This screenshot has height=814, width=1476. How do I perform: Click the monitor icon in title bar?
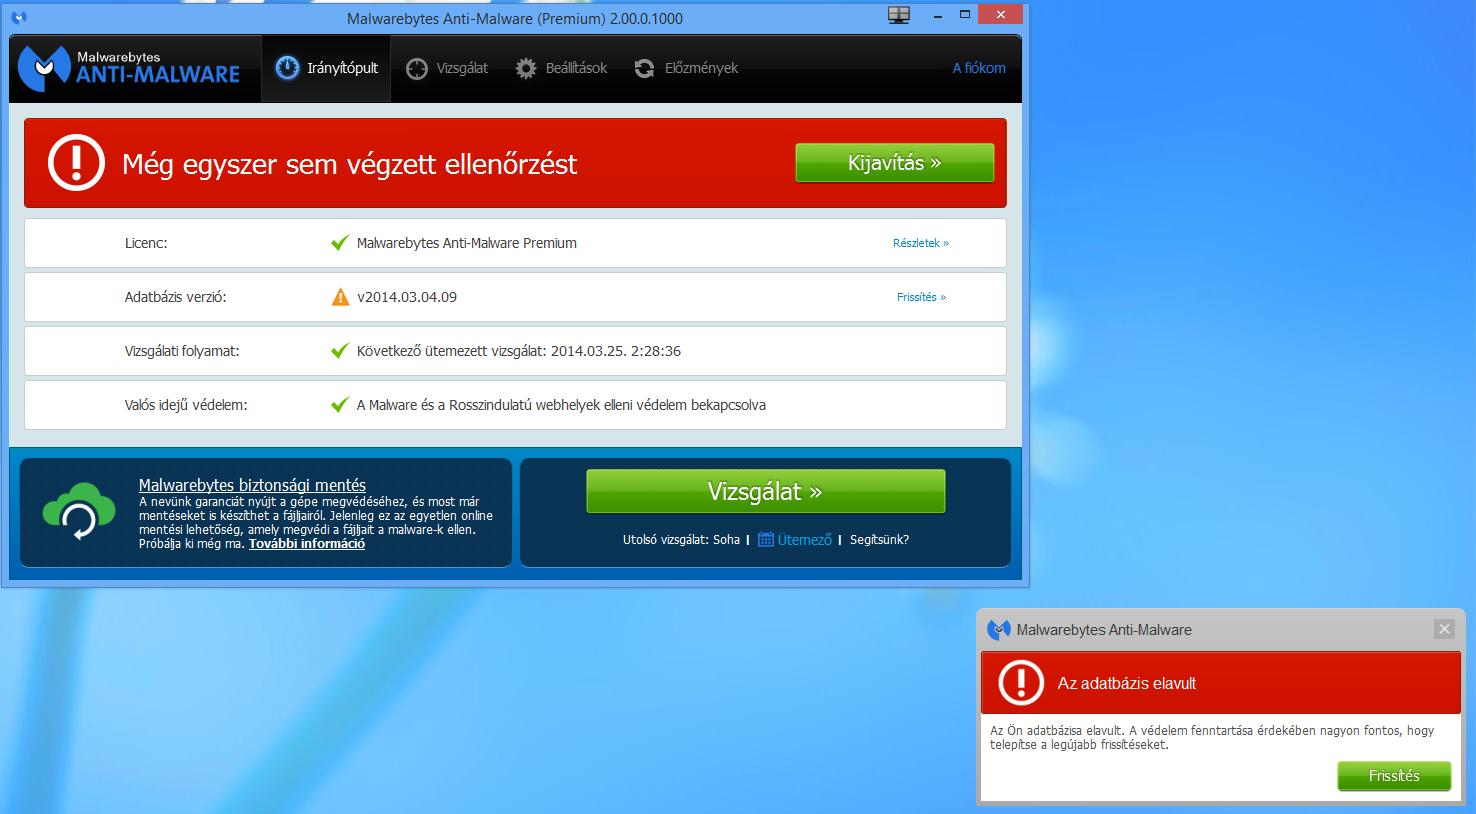(x=899, y=15)
